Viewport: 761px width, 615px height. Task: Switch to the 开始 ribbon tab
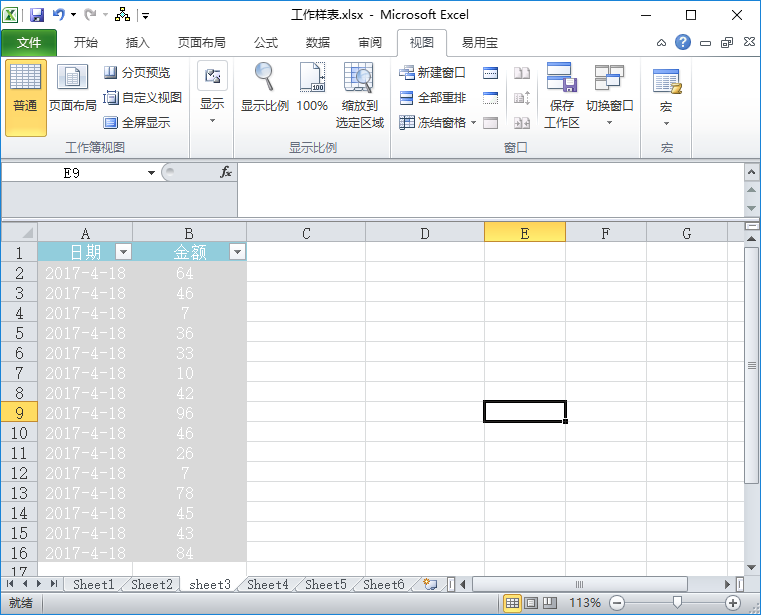pos(86,43)
